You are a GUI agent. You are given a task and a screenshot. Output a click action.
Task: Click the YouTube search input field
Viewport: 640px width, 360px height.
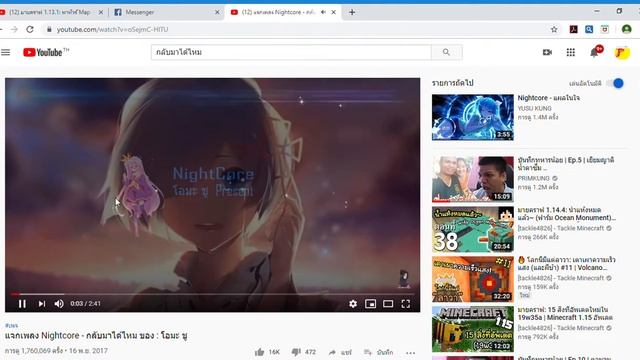[x=291, y=52]
